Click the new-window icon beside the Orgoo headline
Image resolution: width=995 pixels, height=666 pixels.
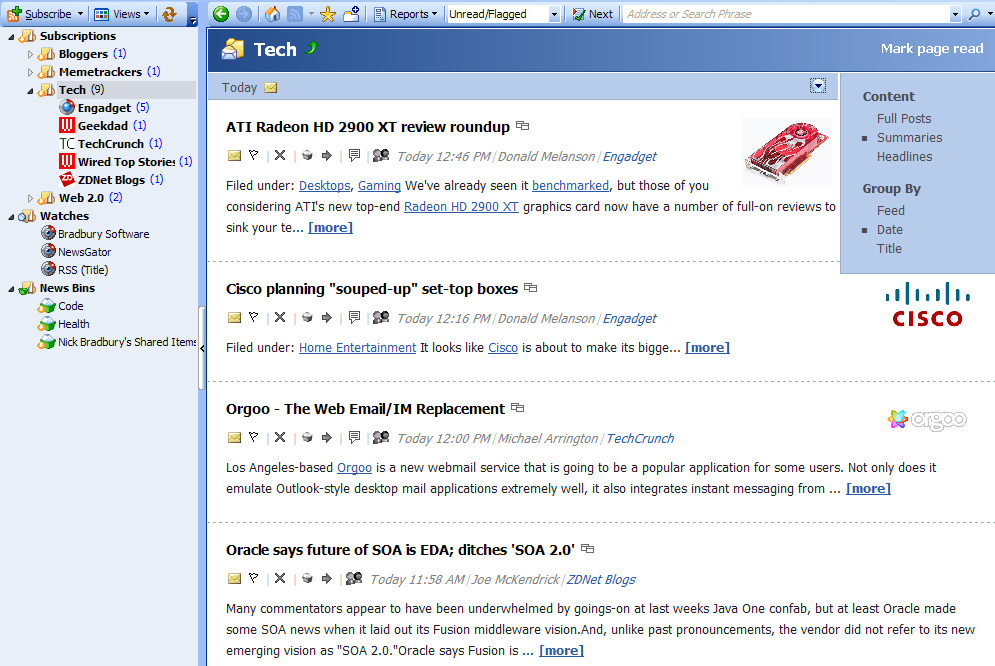coord(518,408)
